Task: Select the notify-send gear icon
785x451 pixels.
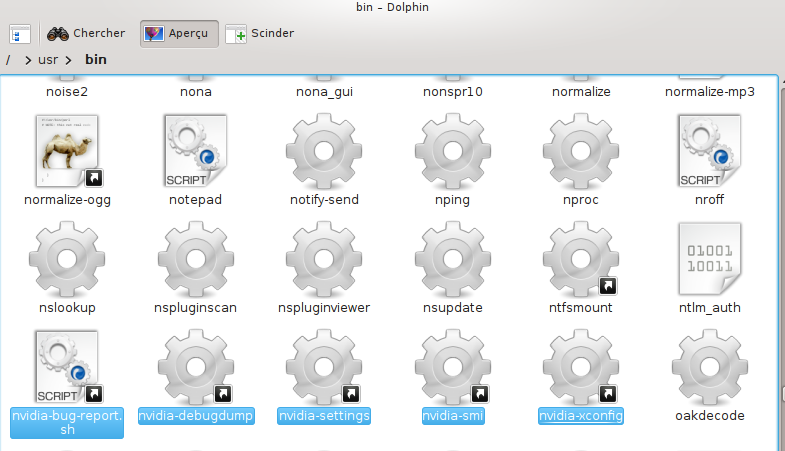Action: click(x=324, y=151)
